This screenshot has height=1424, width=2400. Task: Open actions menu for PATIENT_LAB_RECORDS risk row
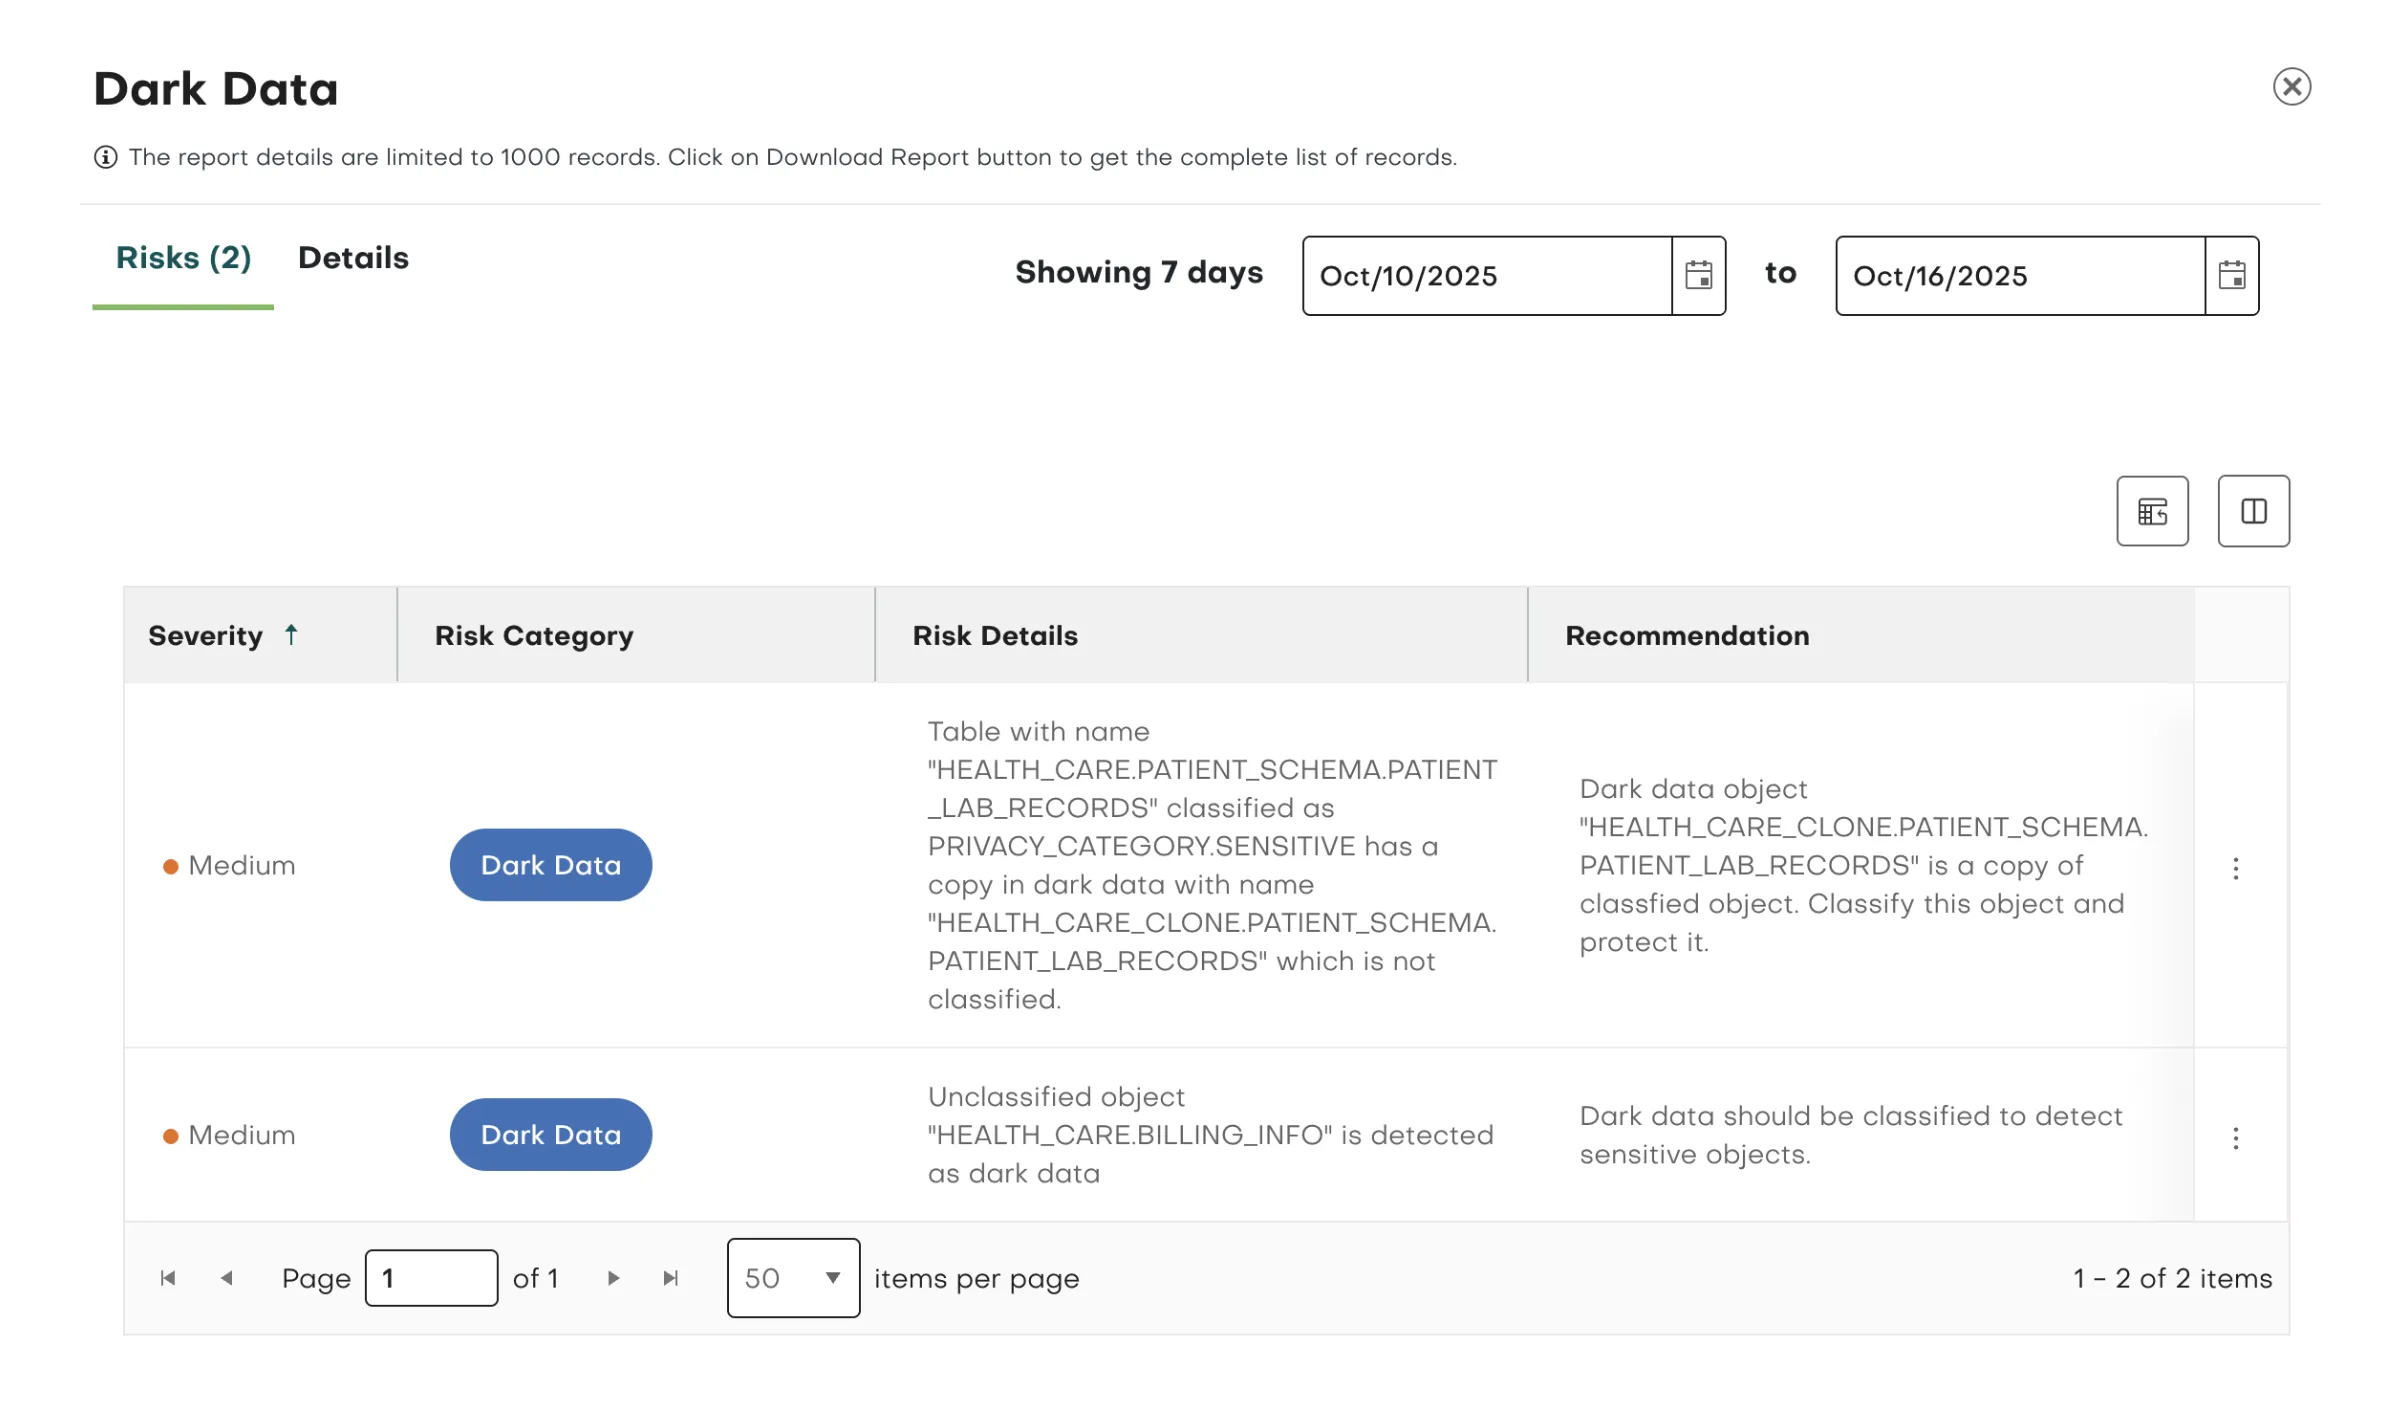[2236, 869]
